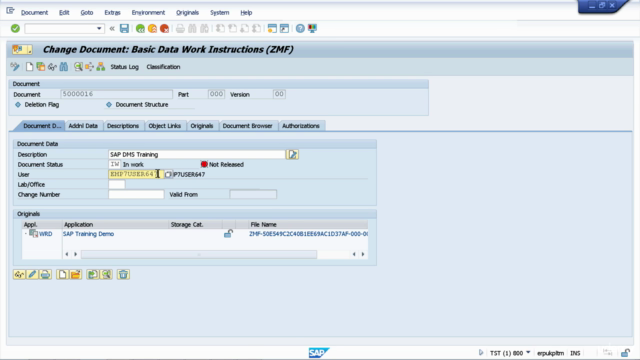The width and height of the screenshot is (640, 360).
Task: Click the Change Original pencil button
Action: pyautogui.click(x=32, y=274)
